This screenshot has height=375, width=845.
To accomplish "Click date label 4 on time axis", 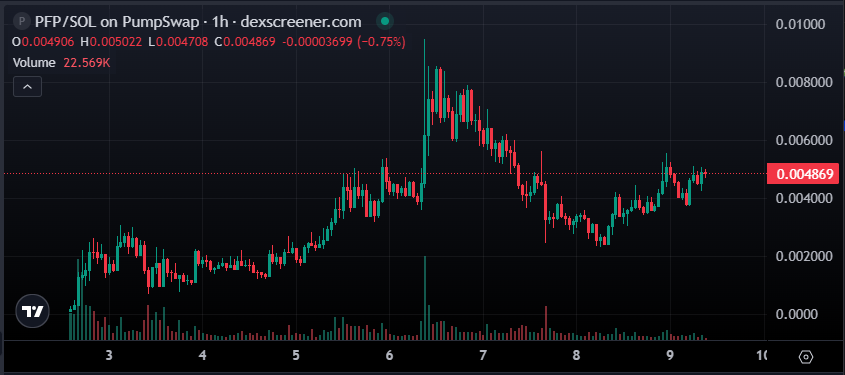I will 203,356.
